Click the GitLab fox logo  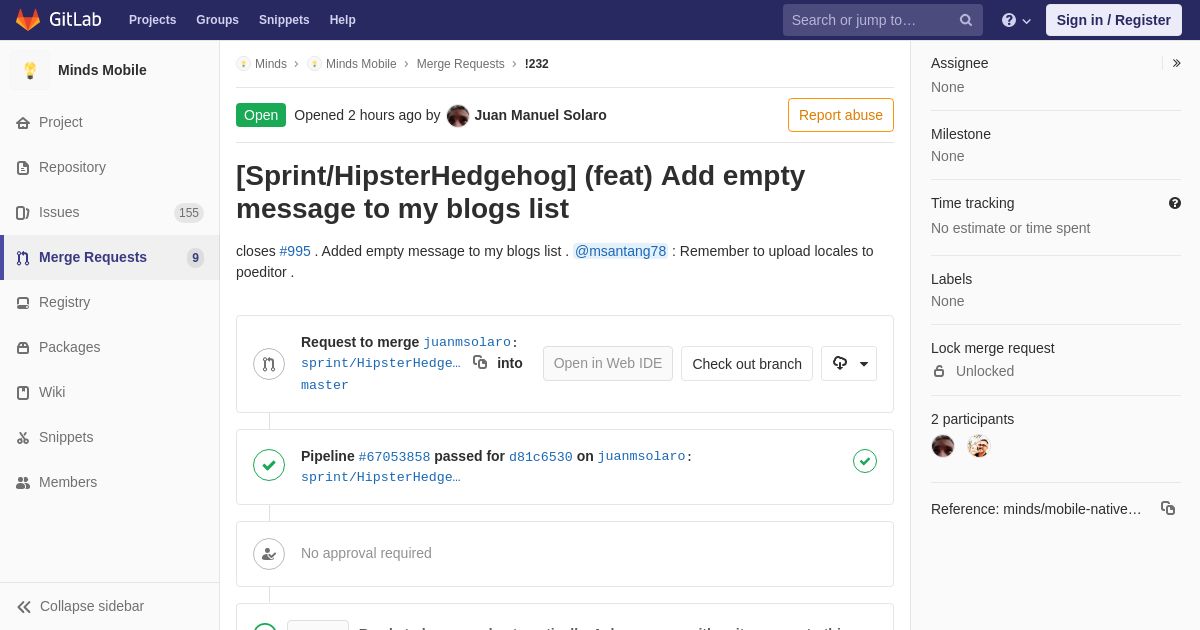click(x=28, y=20)
